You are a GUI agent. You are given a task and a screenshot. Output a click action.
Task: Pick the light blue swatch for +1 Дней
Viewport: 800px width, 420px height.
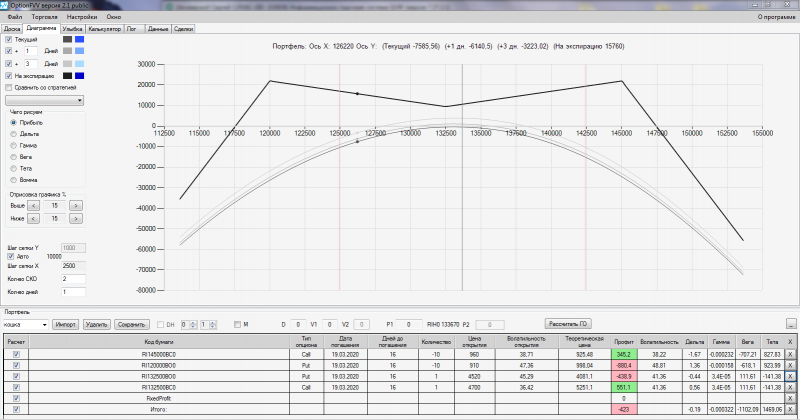pyautogui.click(x=80, y=51)
